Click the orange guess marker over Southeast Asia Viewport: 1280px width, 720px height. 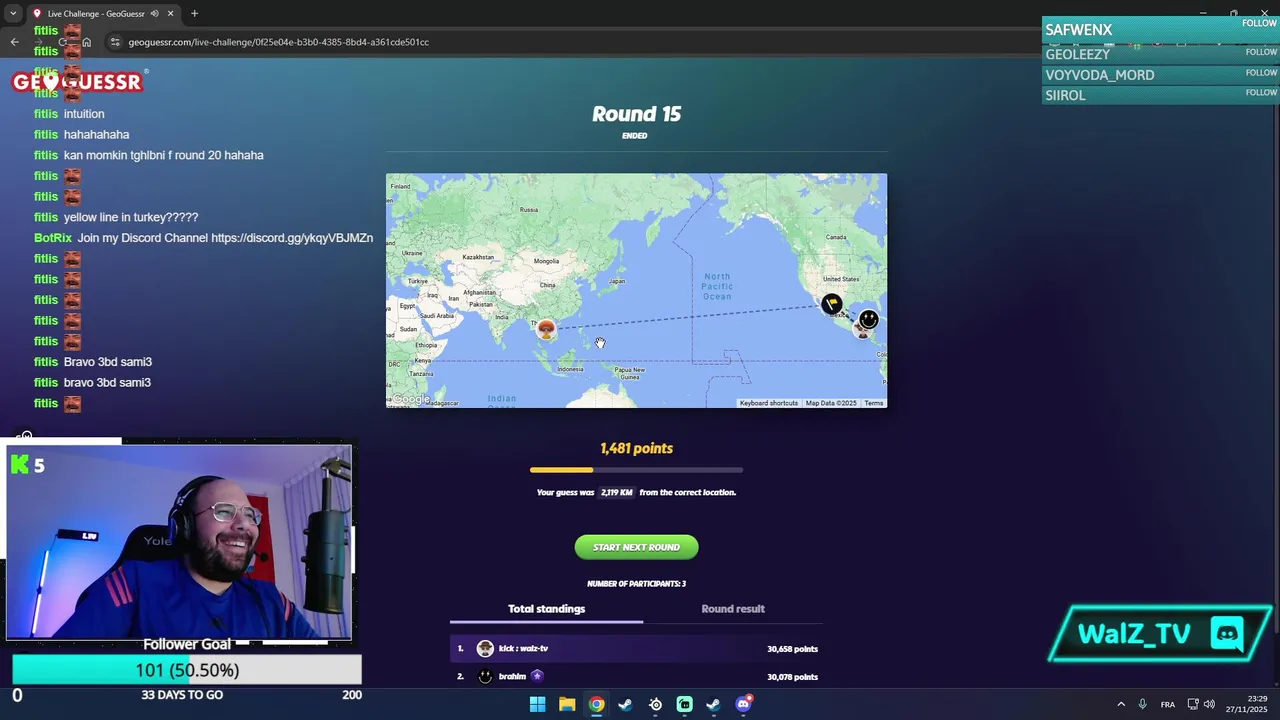(546, 328)
